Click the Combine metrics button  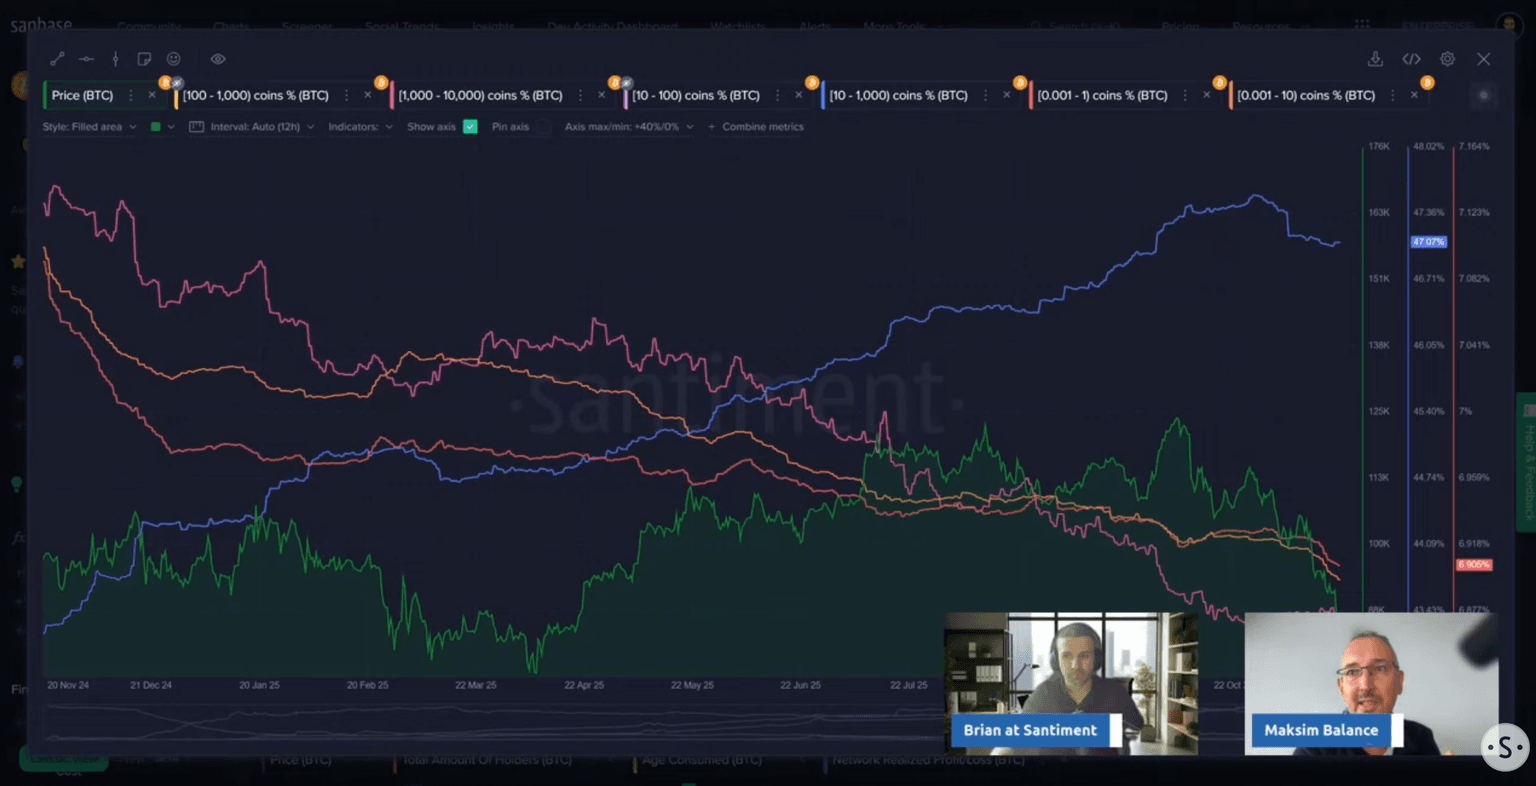756,127
